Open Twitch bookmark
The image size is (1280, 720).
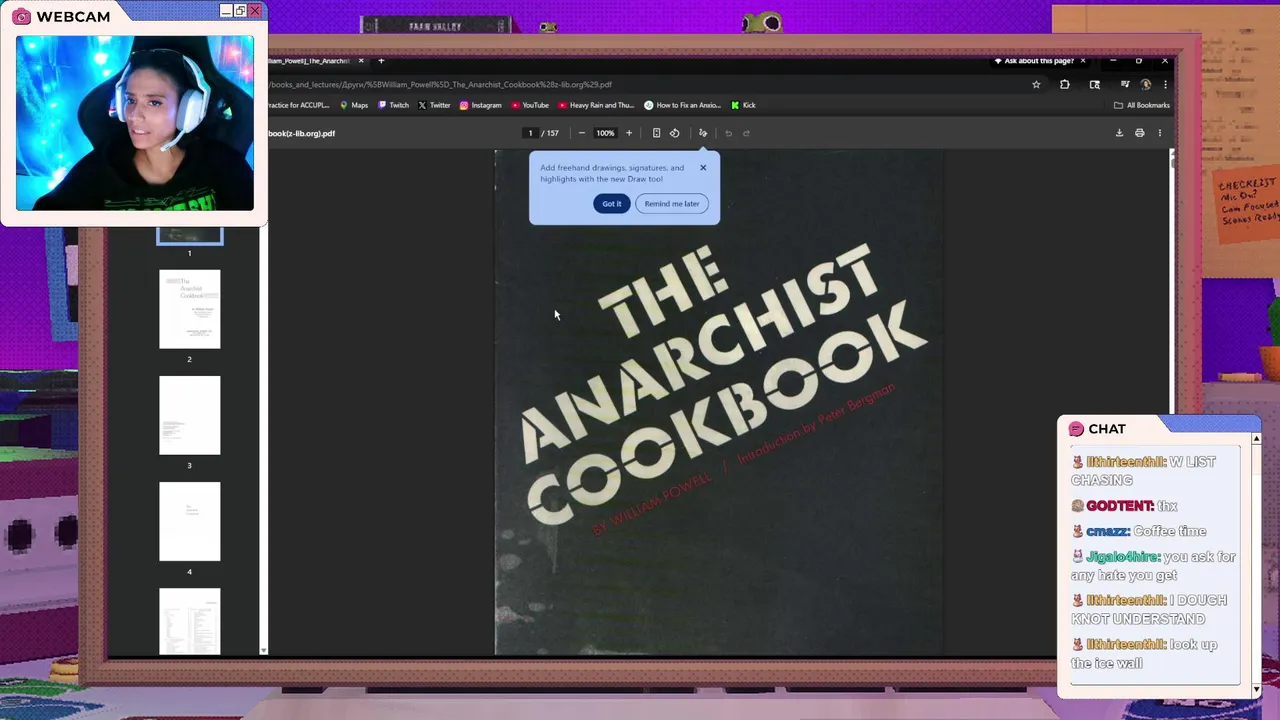pos(393,105)
